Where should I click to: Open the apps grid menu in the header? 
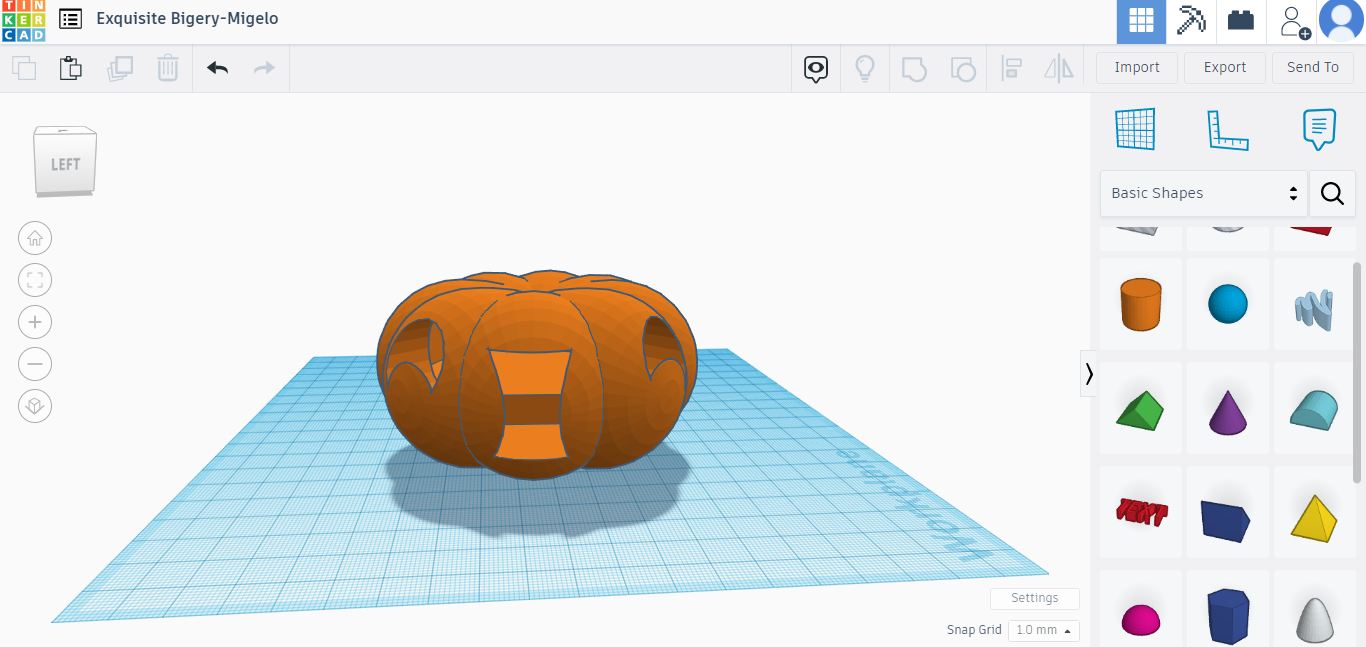[x=1141, y=20]
